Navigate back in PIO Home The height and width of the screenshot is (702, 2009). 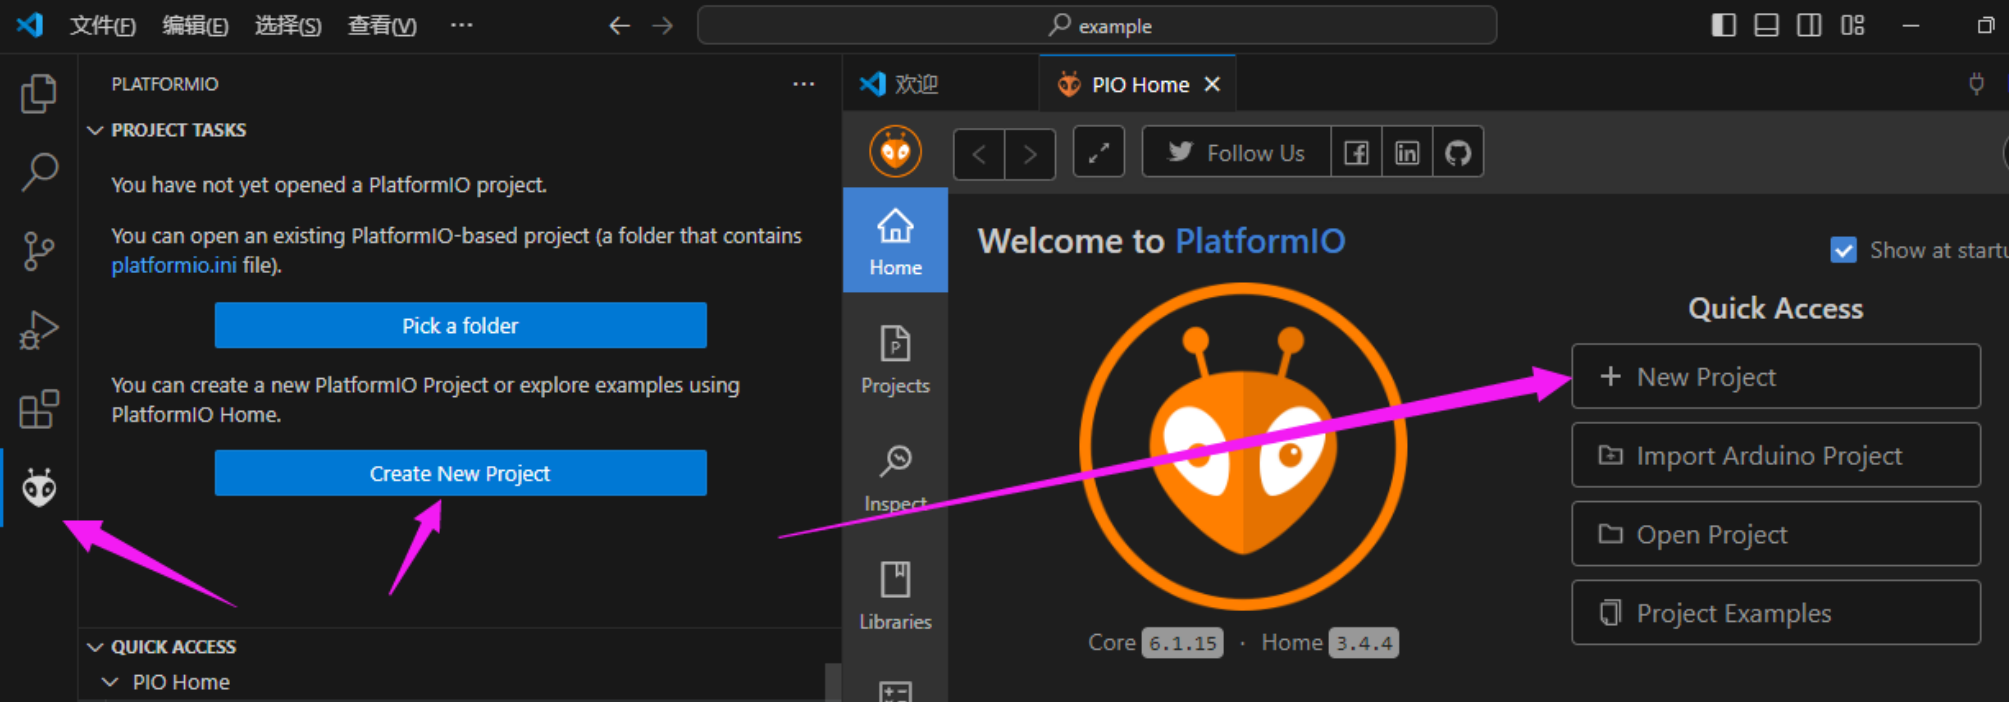[x=979, y=154]
